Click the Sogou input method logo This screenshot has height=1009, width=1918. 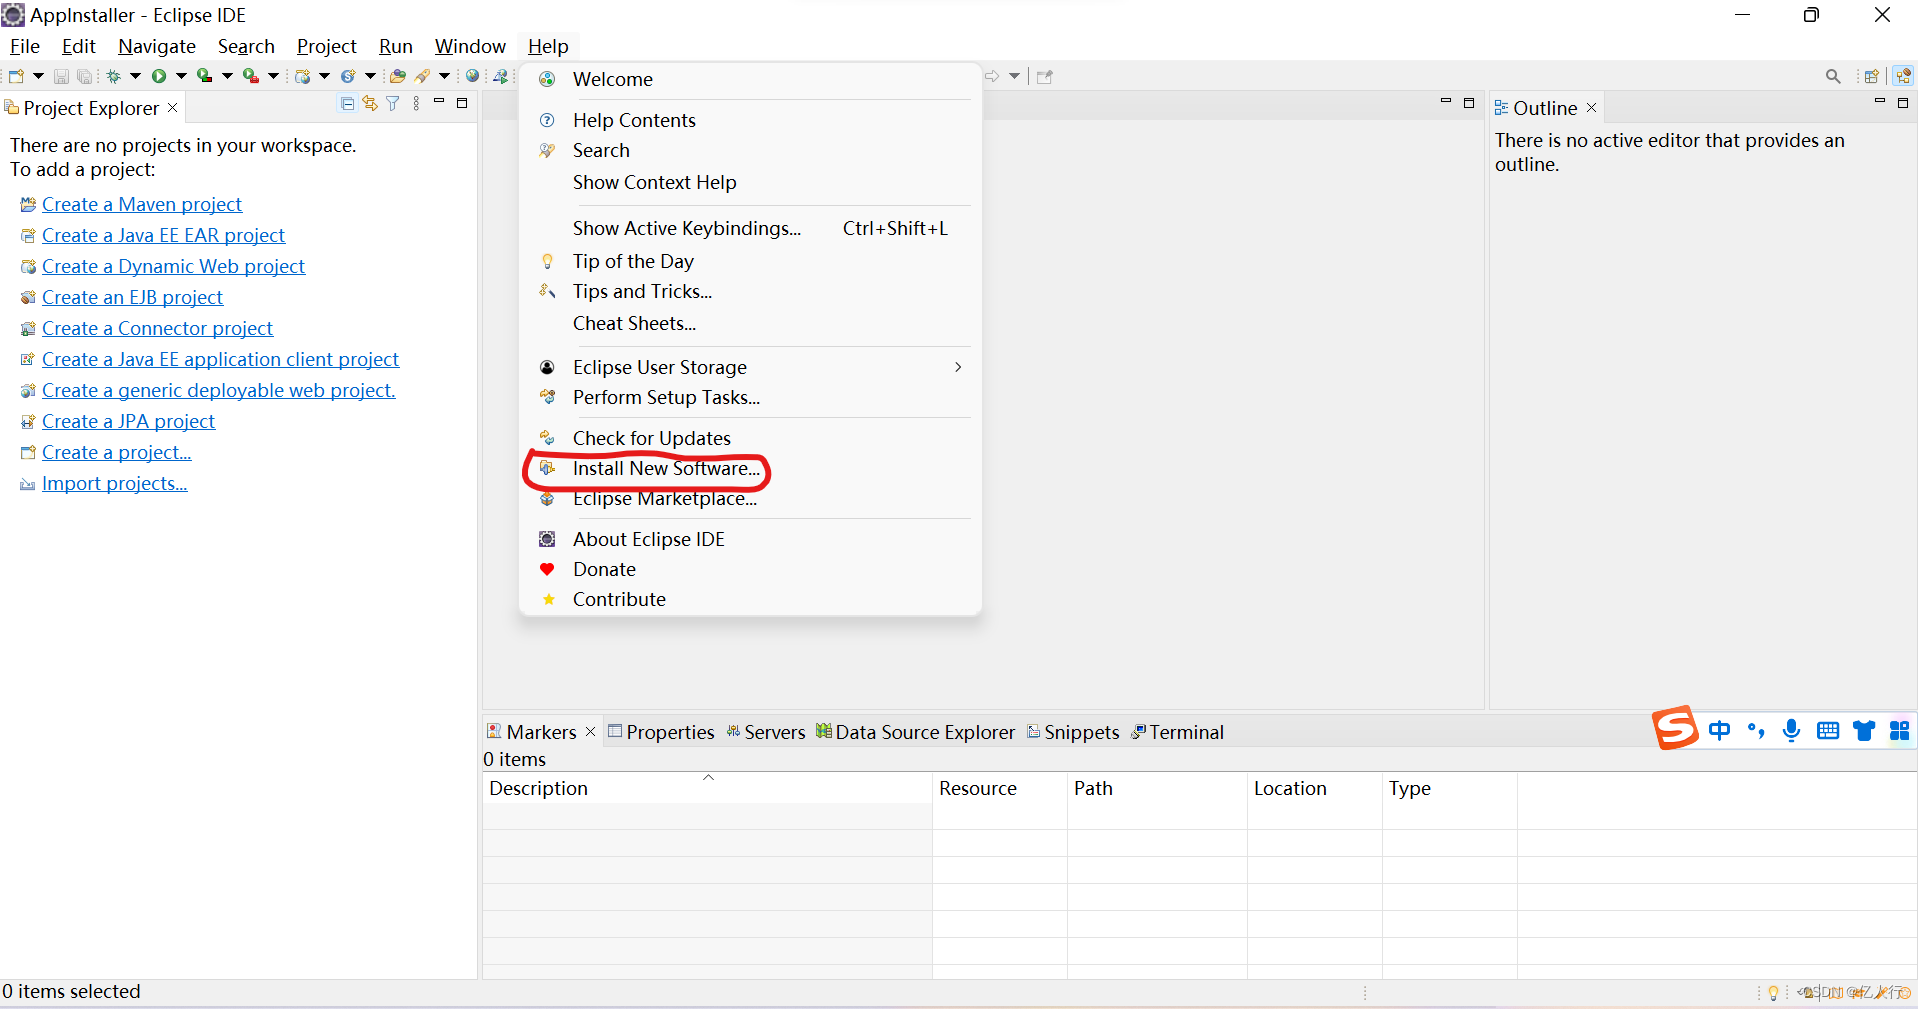tap(1675, 728)
